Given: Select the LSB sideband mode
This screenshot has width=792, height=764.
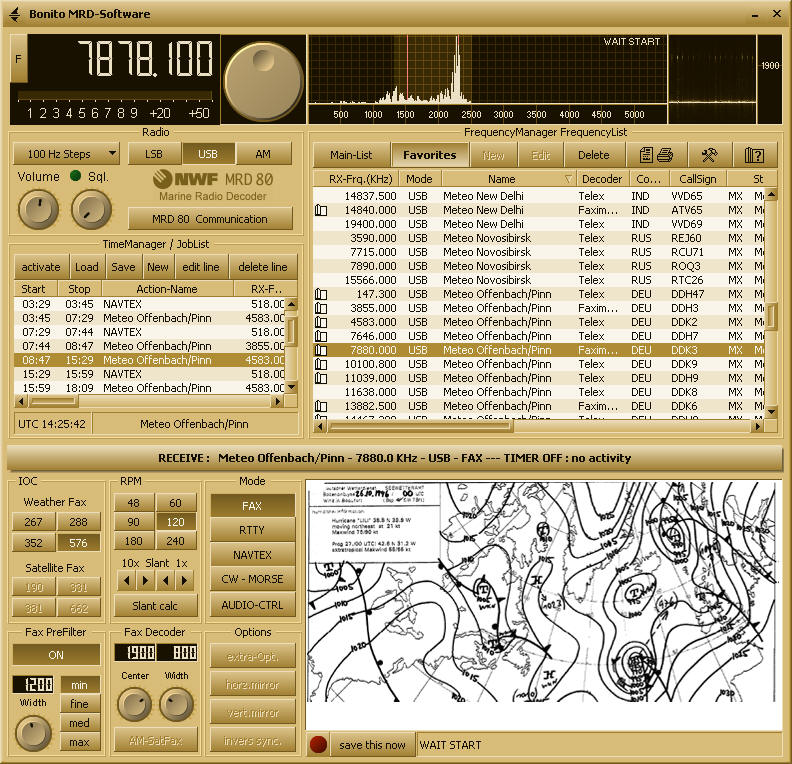Looking at the screenshot, I should 154,154.
